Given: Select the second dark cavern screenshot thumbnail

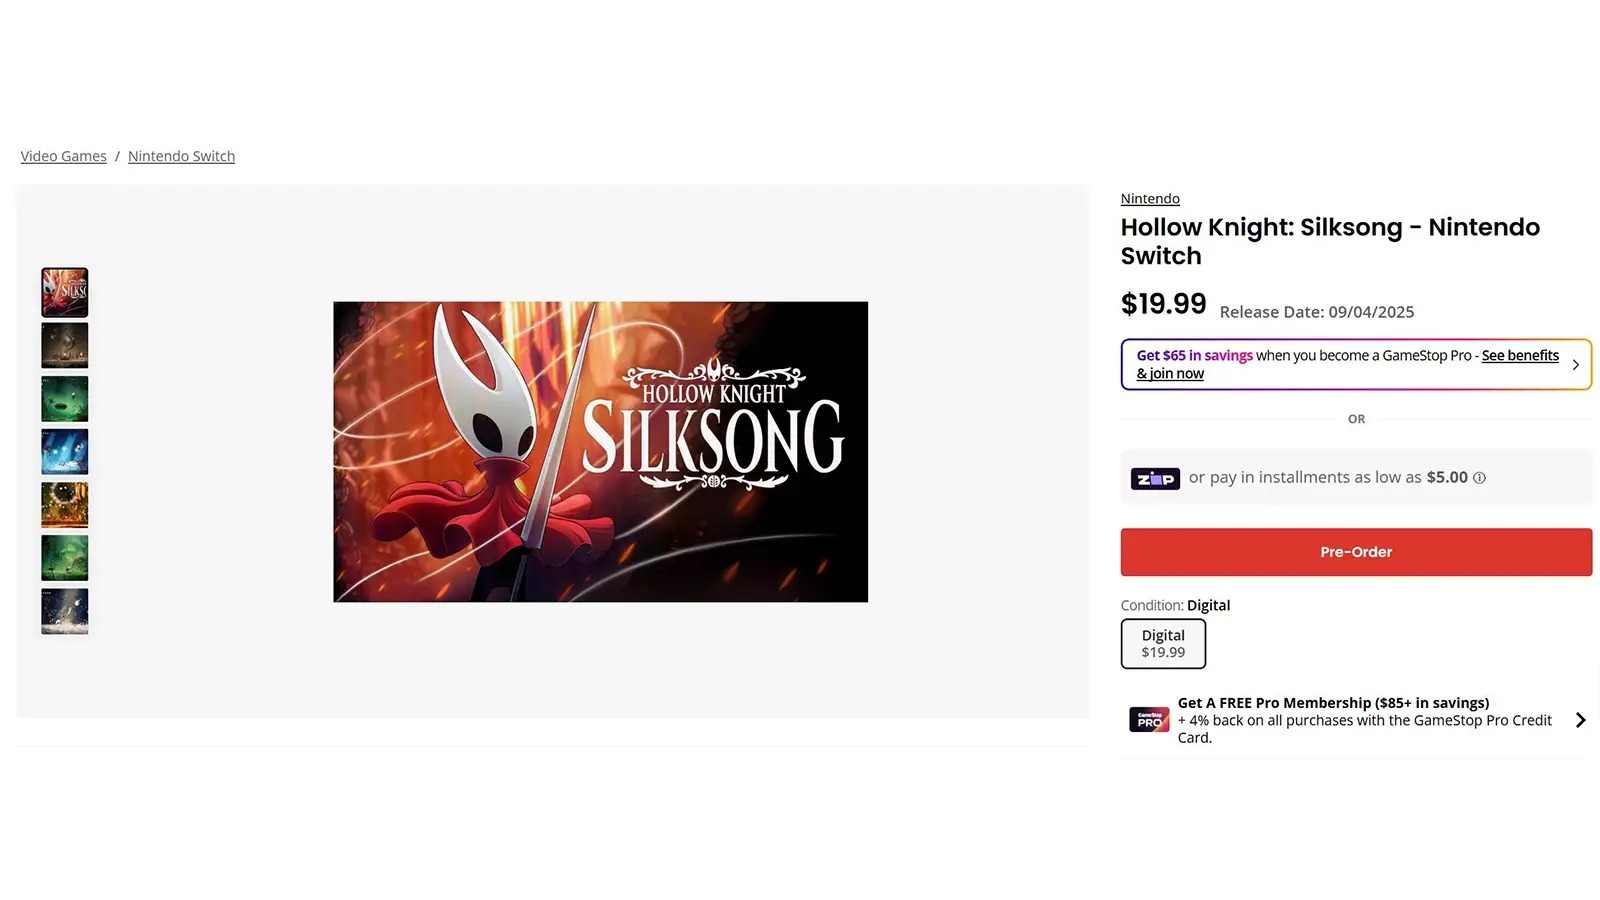Looking at the screenshot, I should 65,345.
